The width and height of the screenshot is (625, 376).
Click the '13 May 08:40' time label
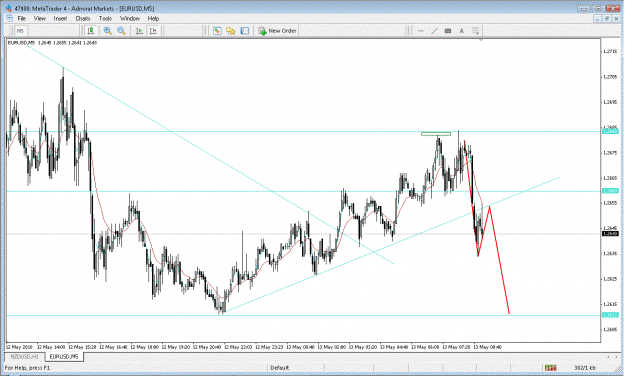tap(487, 347)
